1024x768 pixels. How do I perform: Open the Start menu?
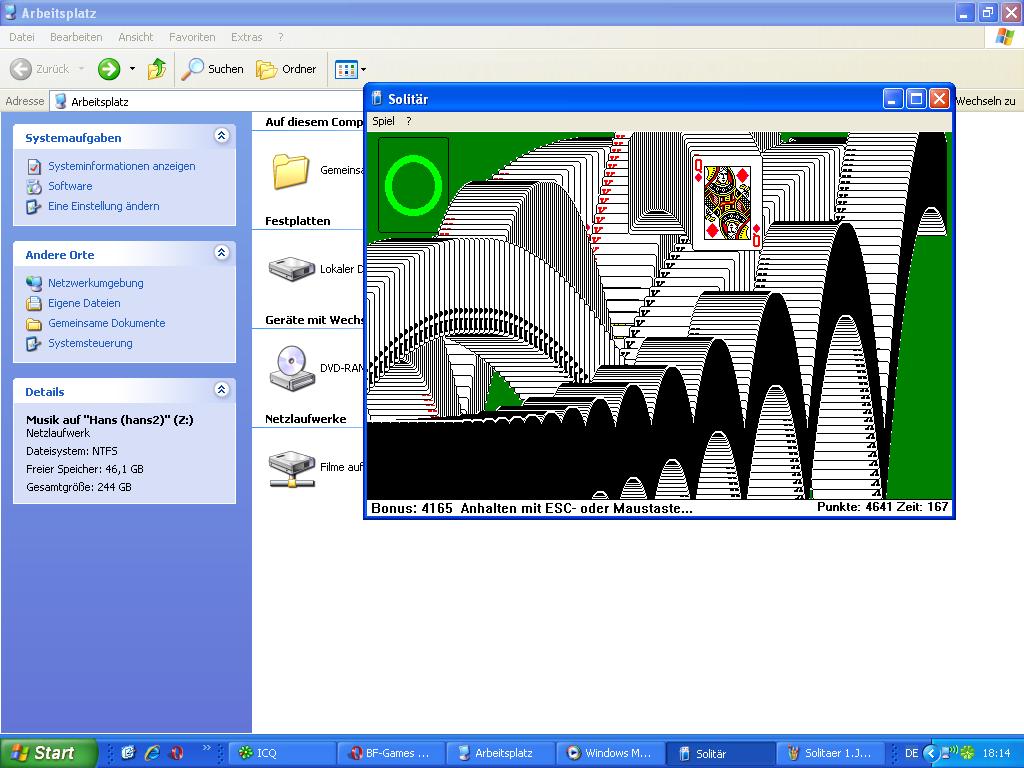[x=49, y=753]
